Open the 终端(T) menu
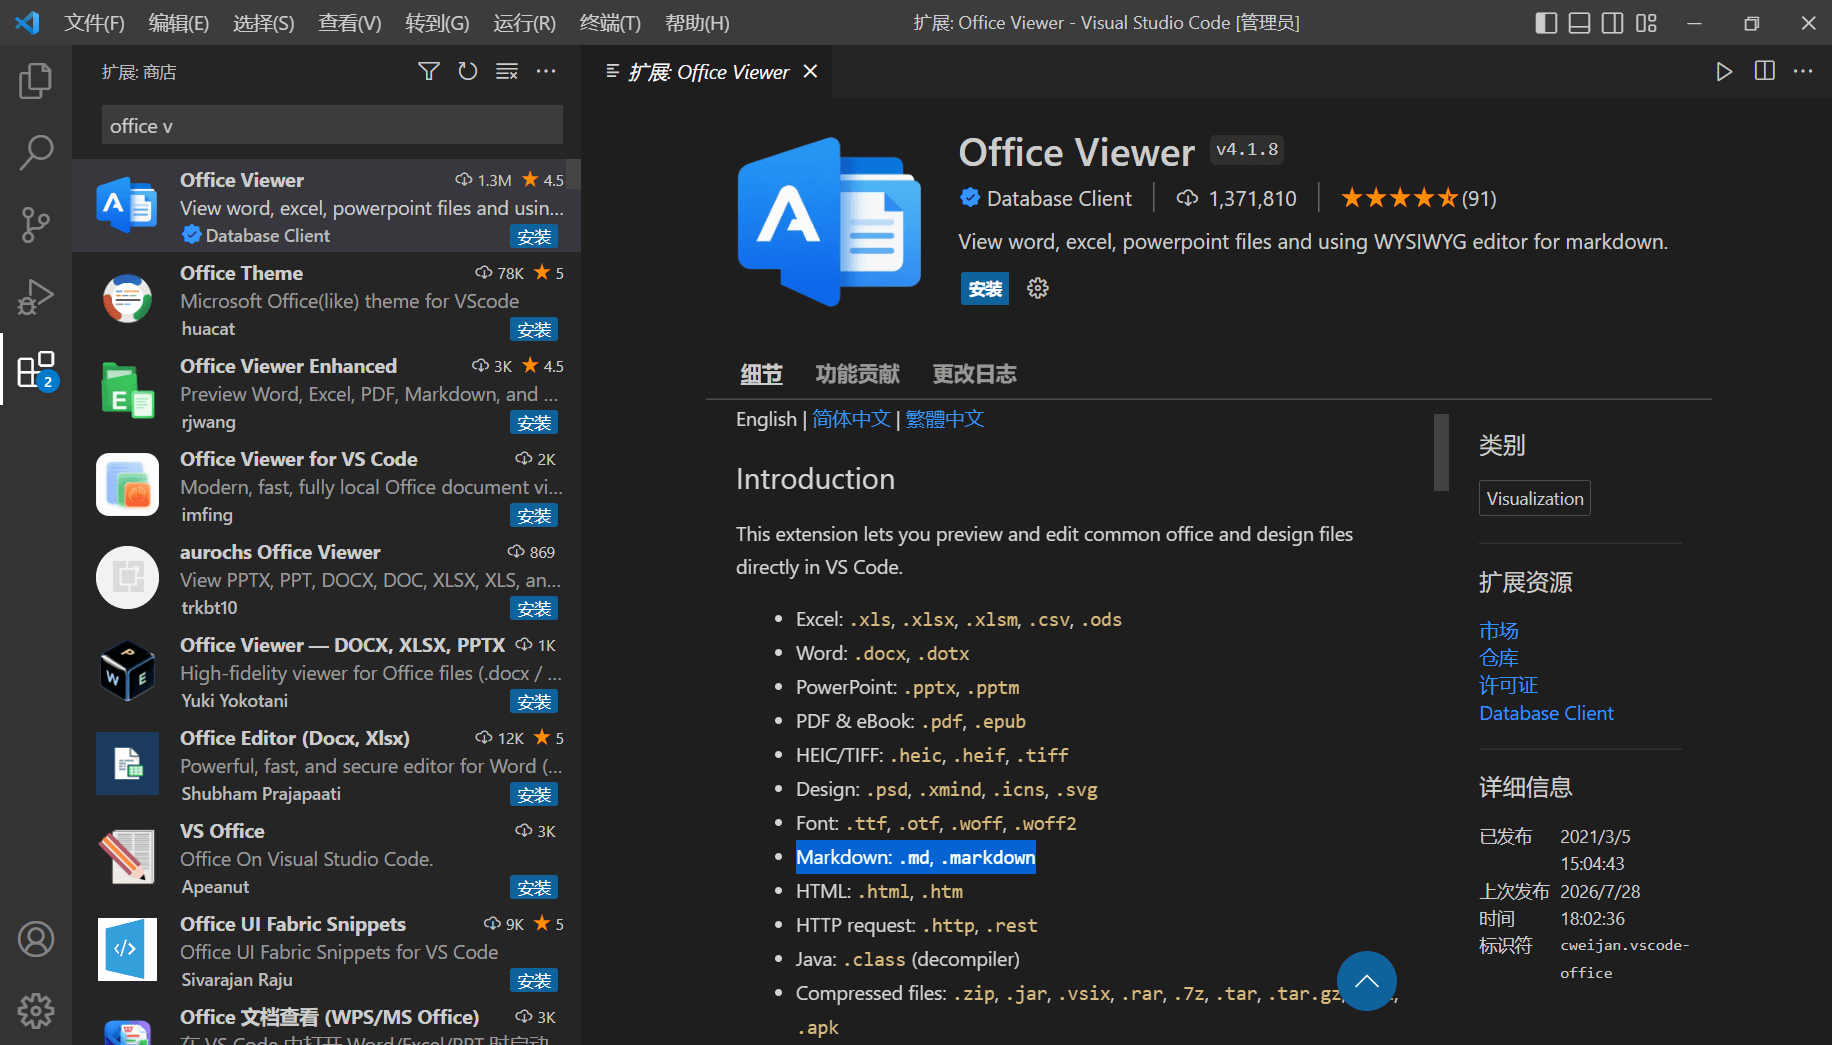Viewport: 1832px width, 1045px height. 610,22
